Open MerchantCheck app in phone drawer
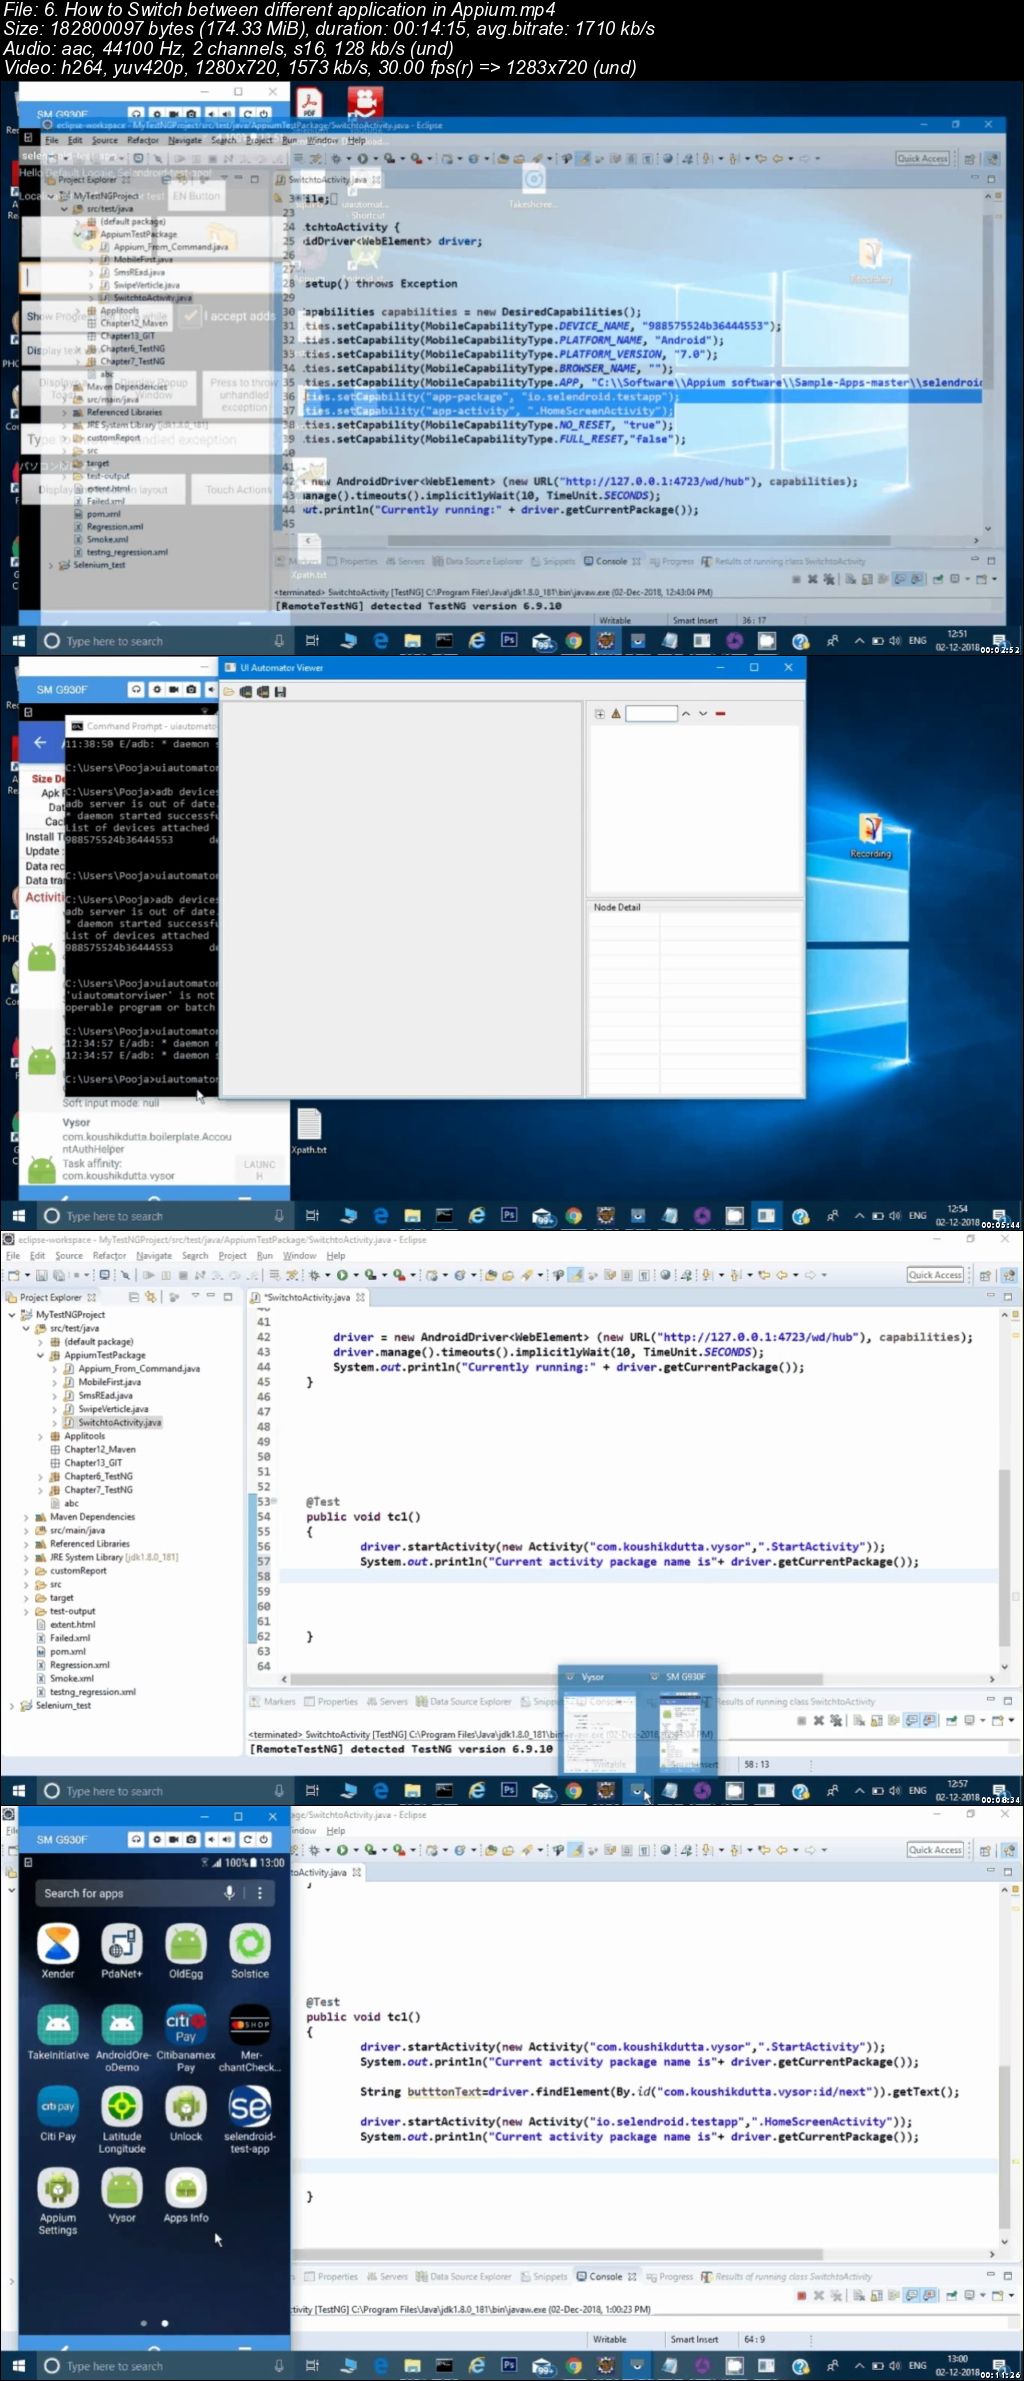This screenshot has width=1024, height=2381. [x=250, y=2038]
